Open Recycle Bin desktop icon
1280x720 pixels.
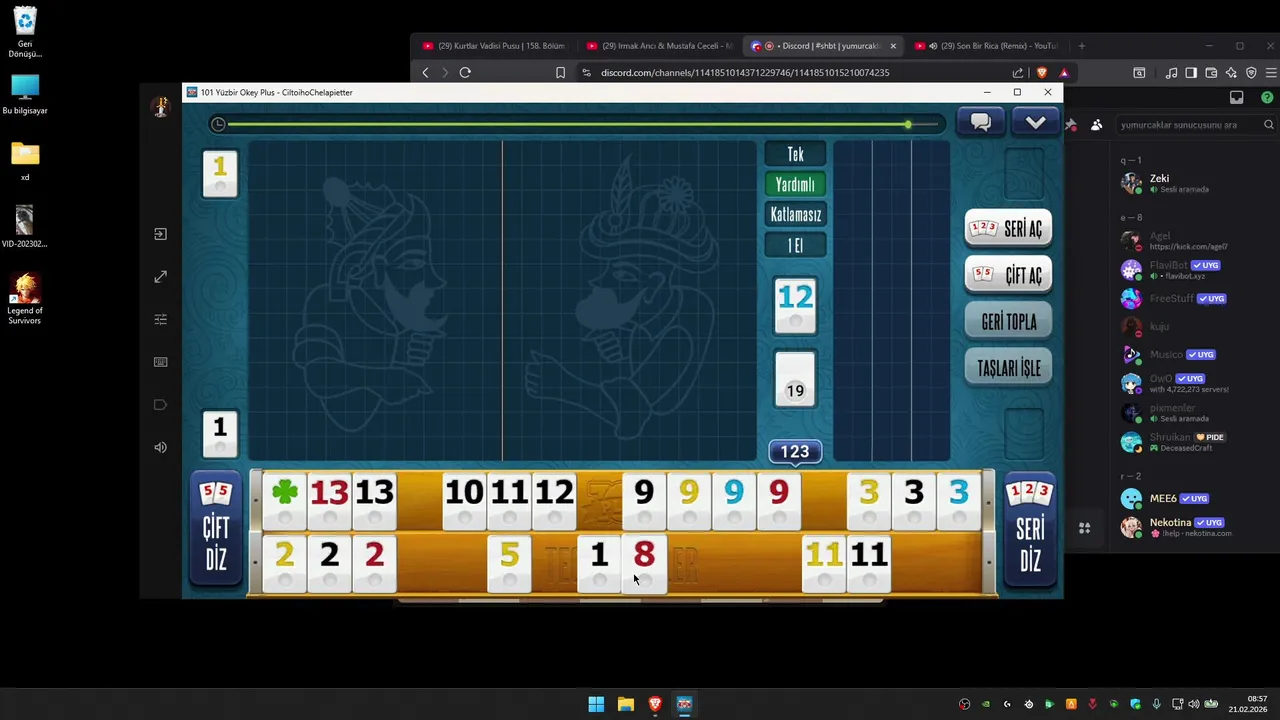click(x=25, y=32)
